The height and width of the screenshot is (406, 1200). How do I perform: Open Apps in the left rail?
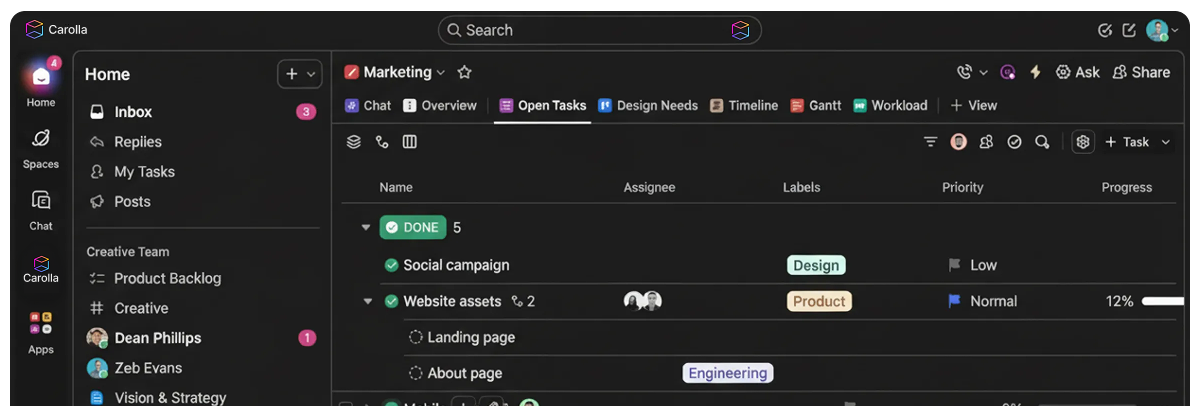coord(41,333)
